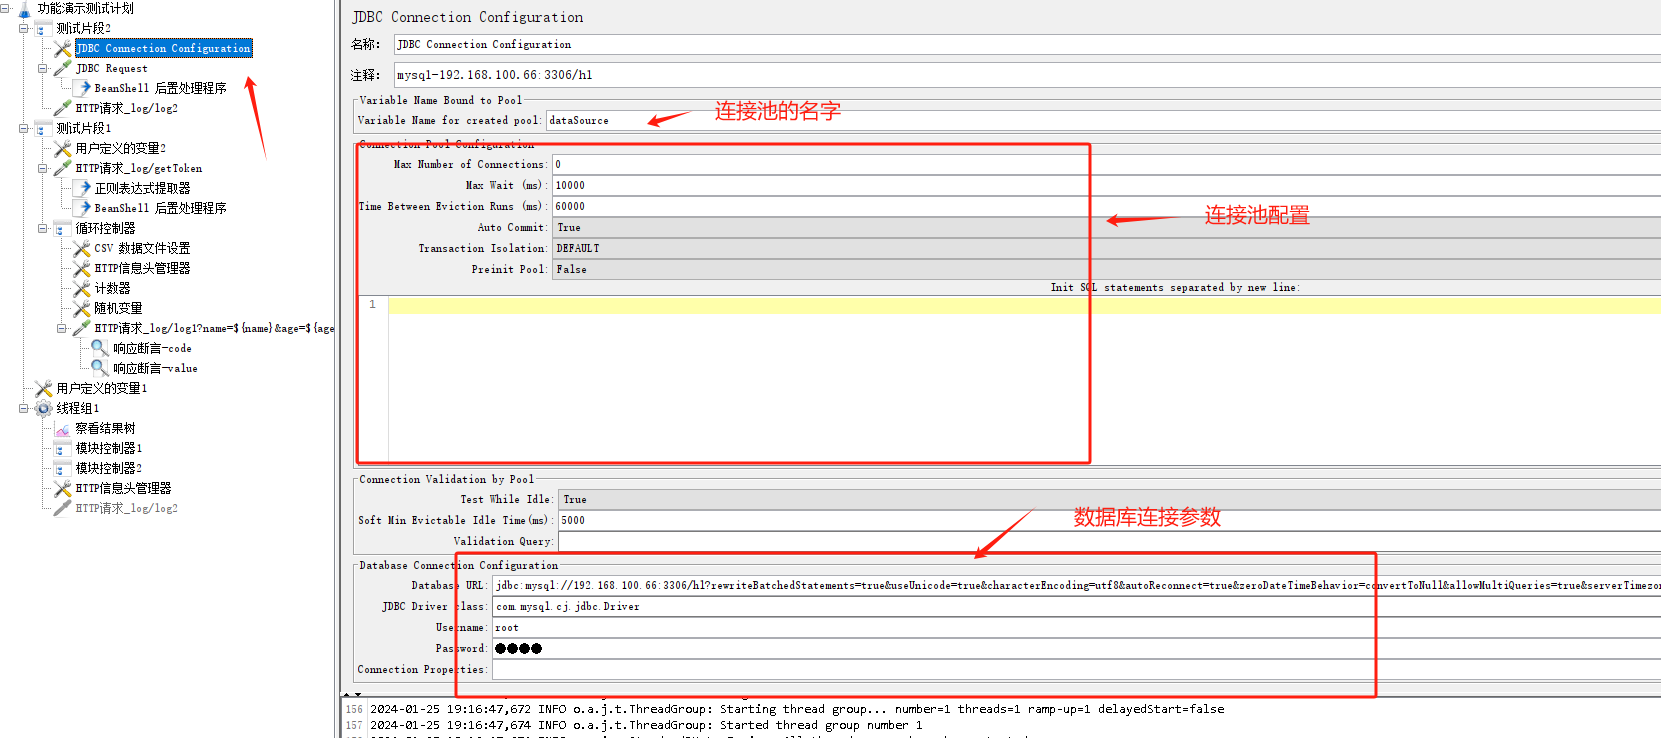Screen dimensions: 1661x738
Task: Open the Test While Idle dropdown
Action: [x=1109, y=499]
